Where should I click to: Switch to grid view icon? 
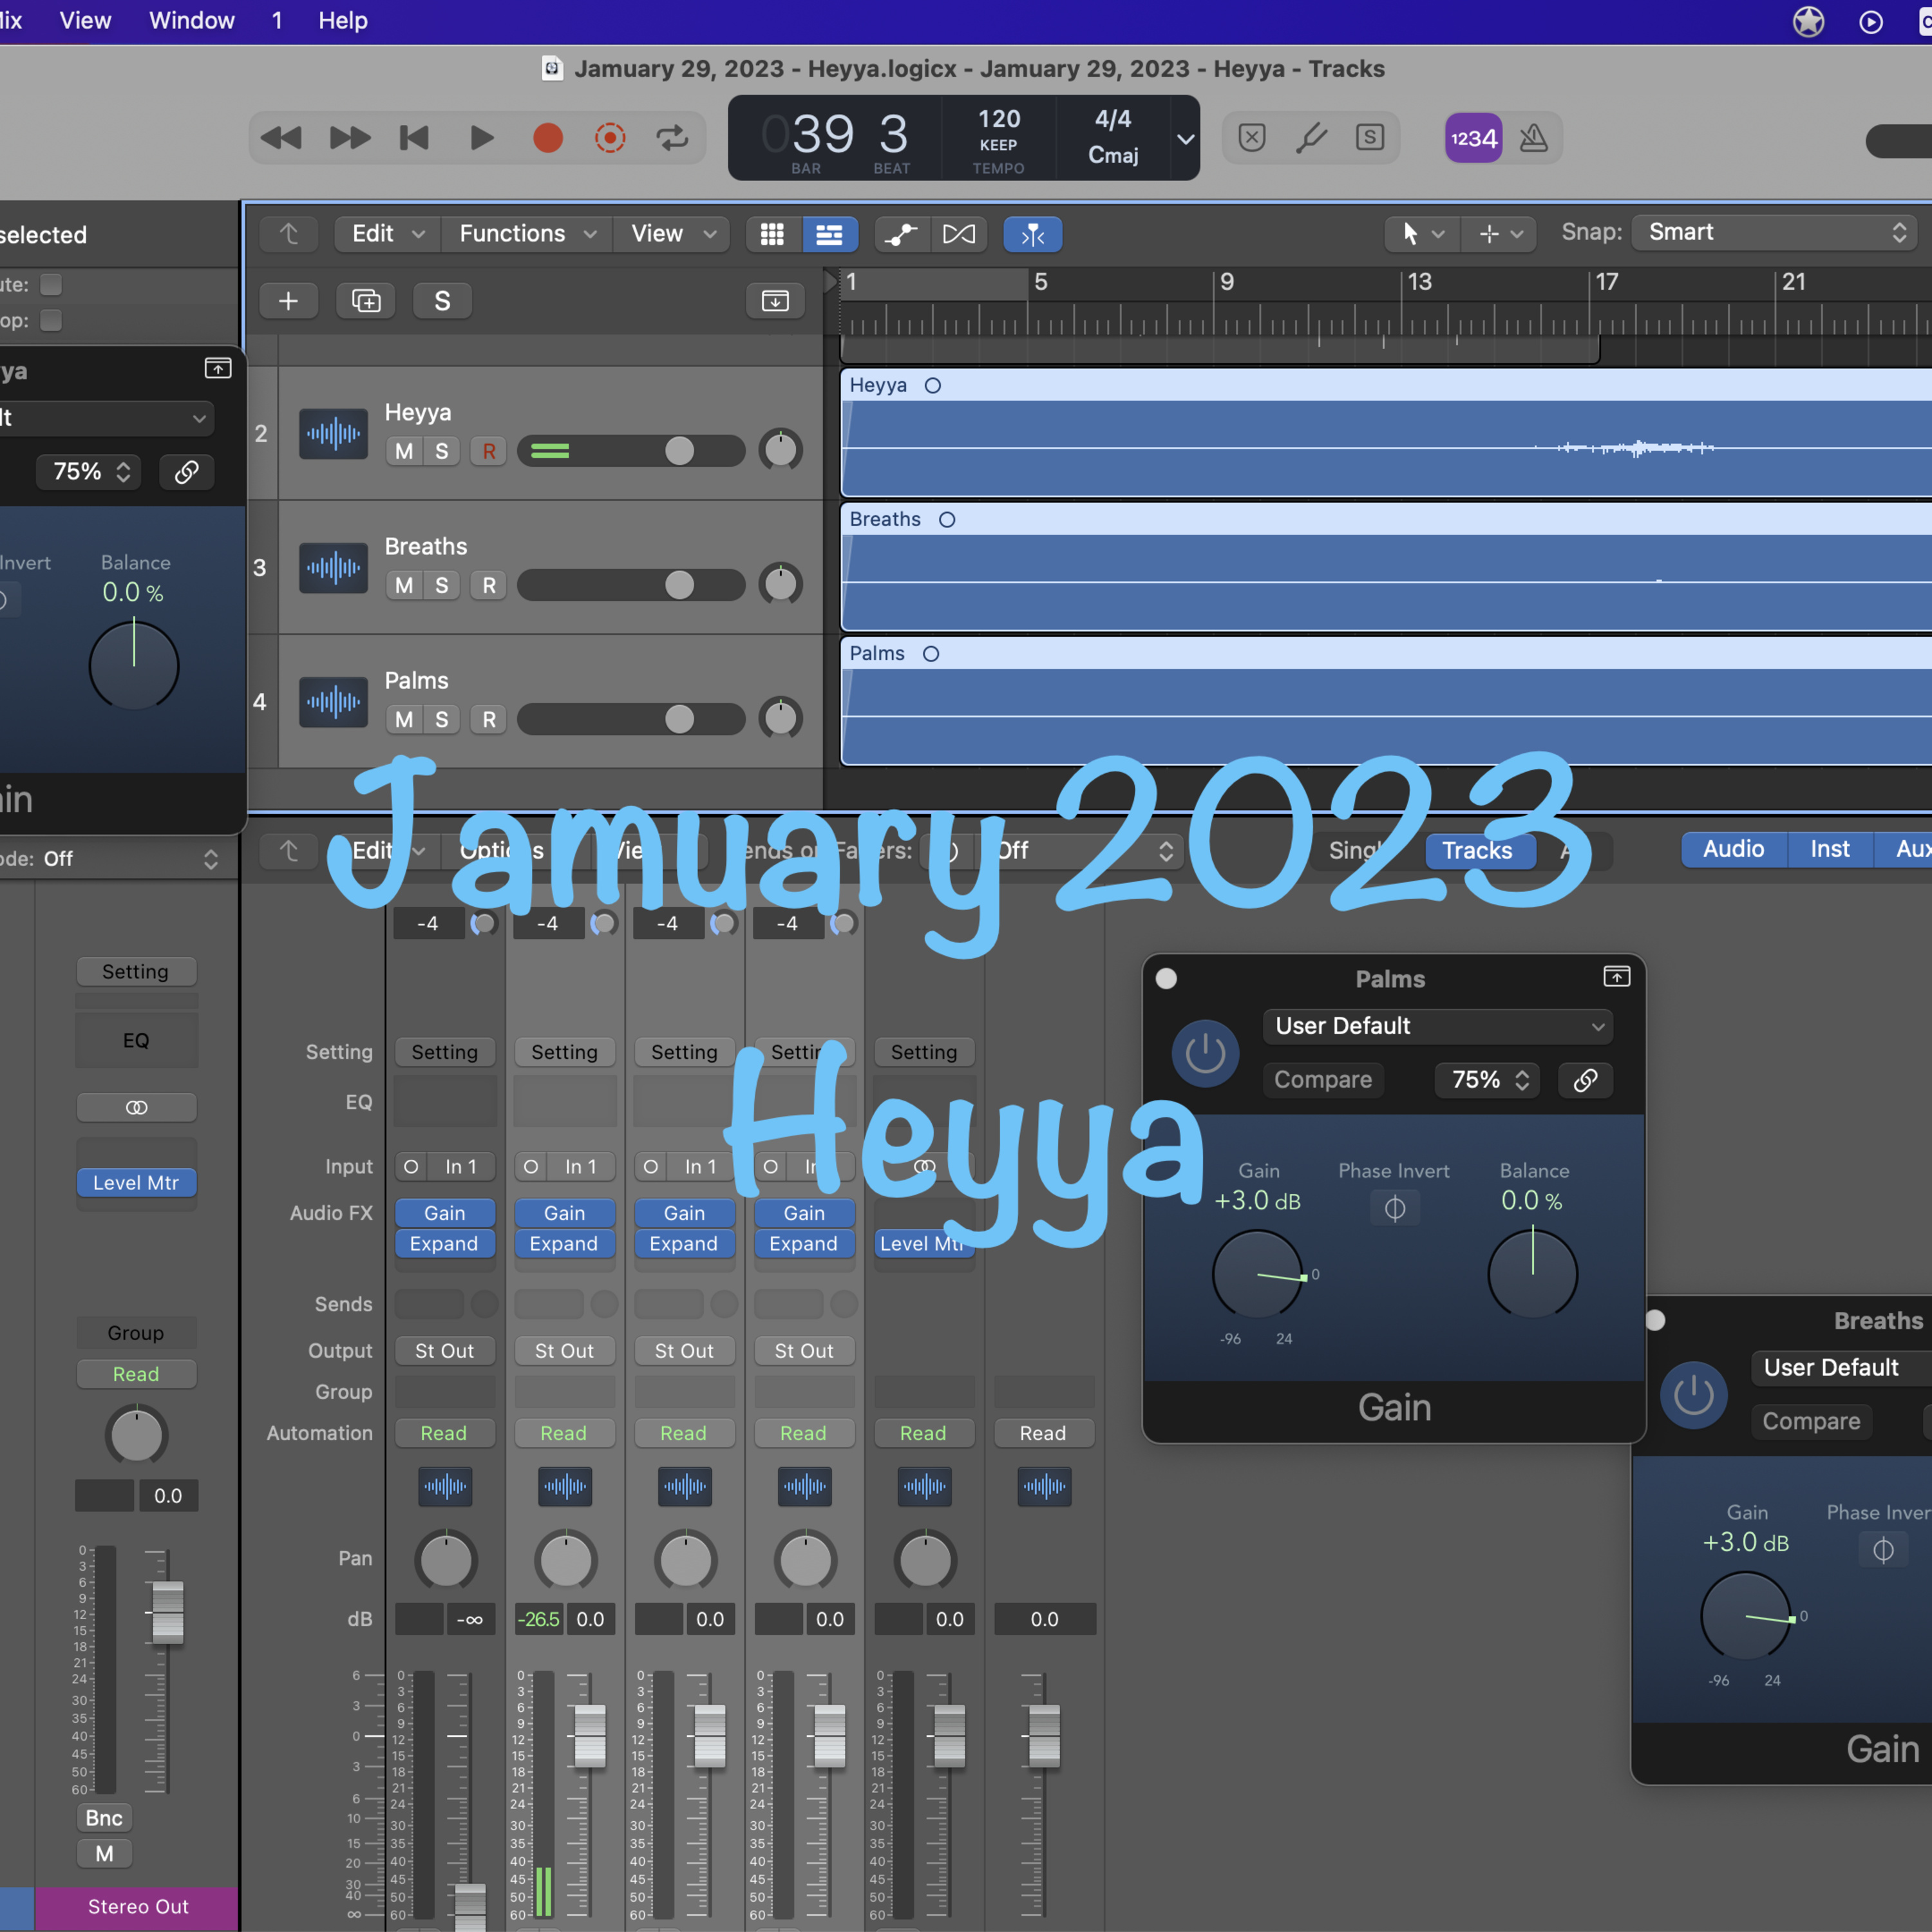(772, 234)
